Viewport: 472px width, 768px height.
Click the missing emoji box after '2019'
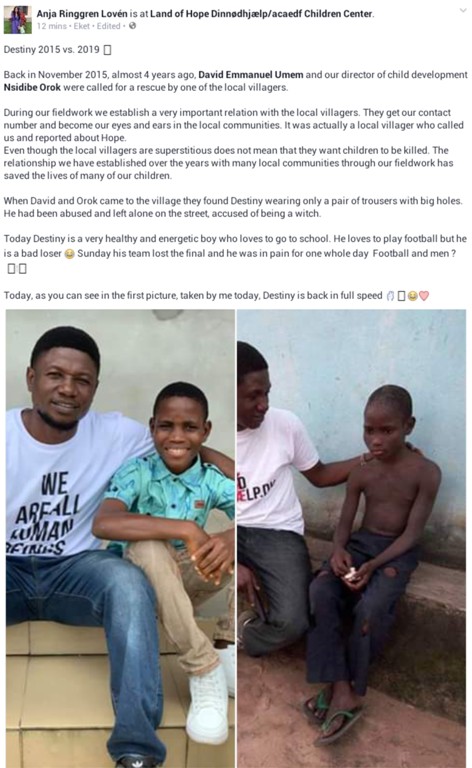[x=108, y=50]
